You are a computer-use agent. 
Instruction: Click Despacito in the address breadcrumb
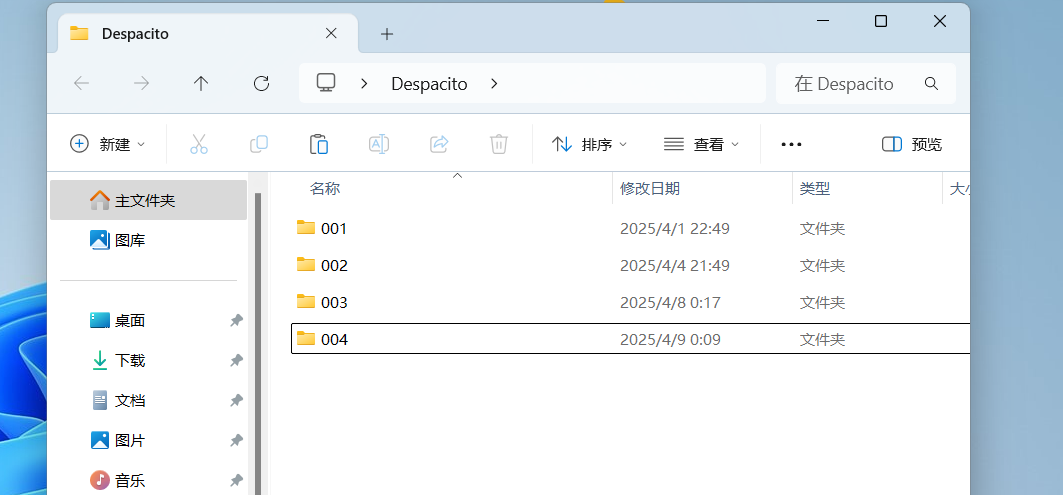[429, 84]
